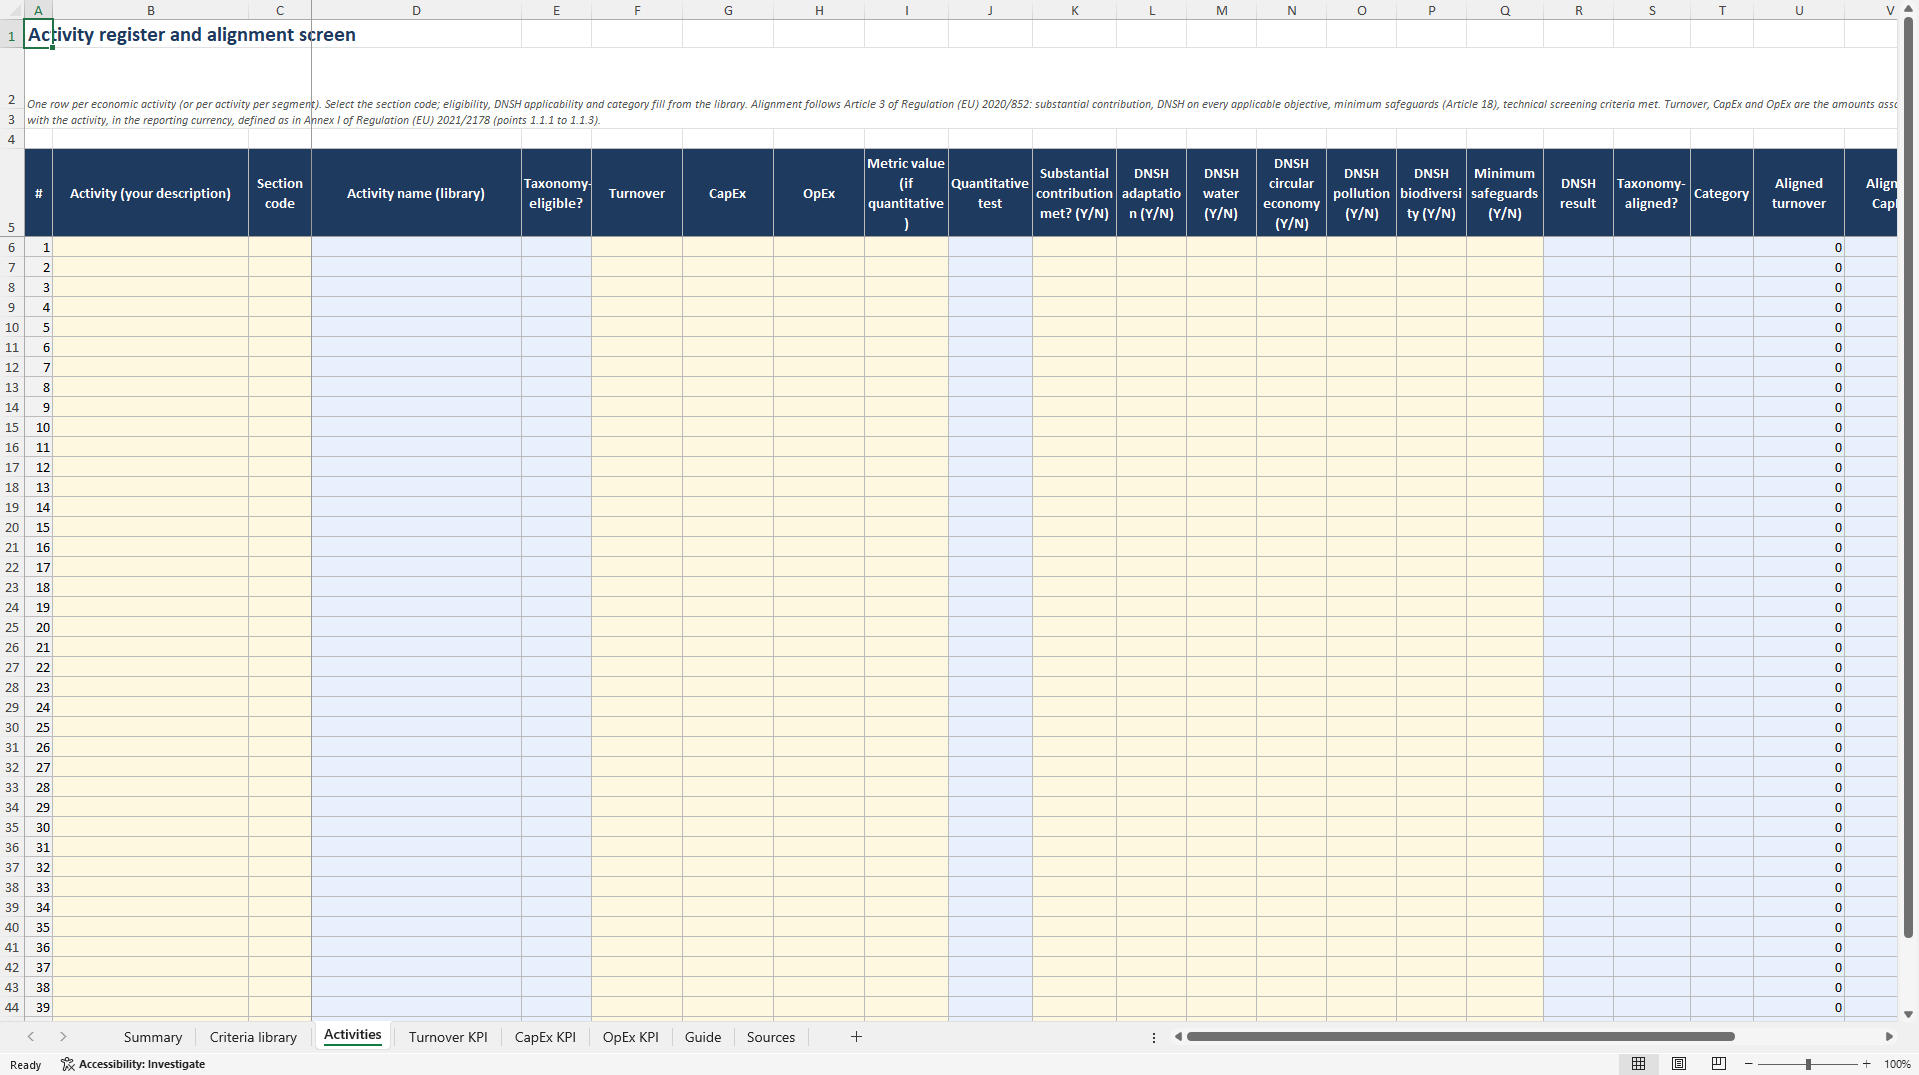Adjust the zoom slider handle

(1808, 1064)
